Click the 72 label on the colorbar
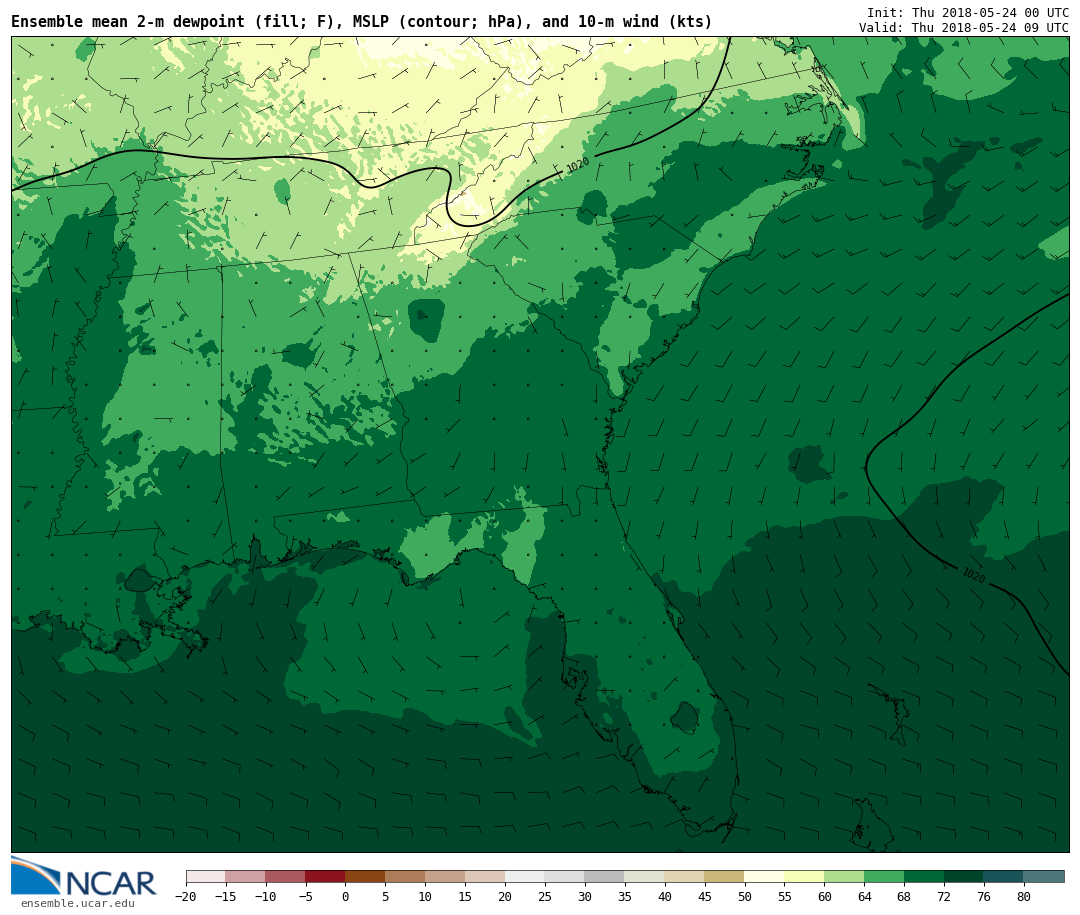 [x=944, y=897]
